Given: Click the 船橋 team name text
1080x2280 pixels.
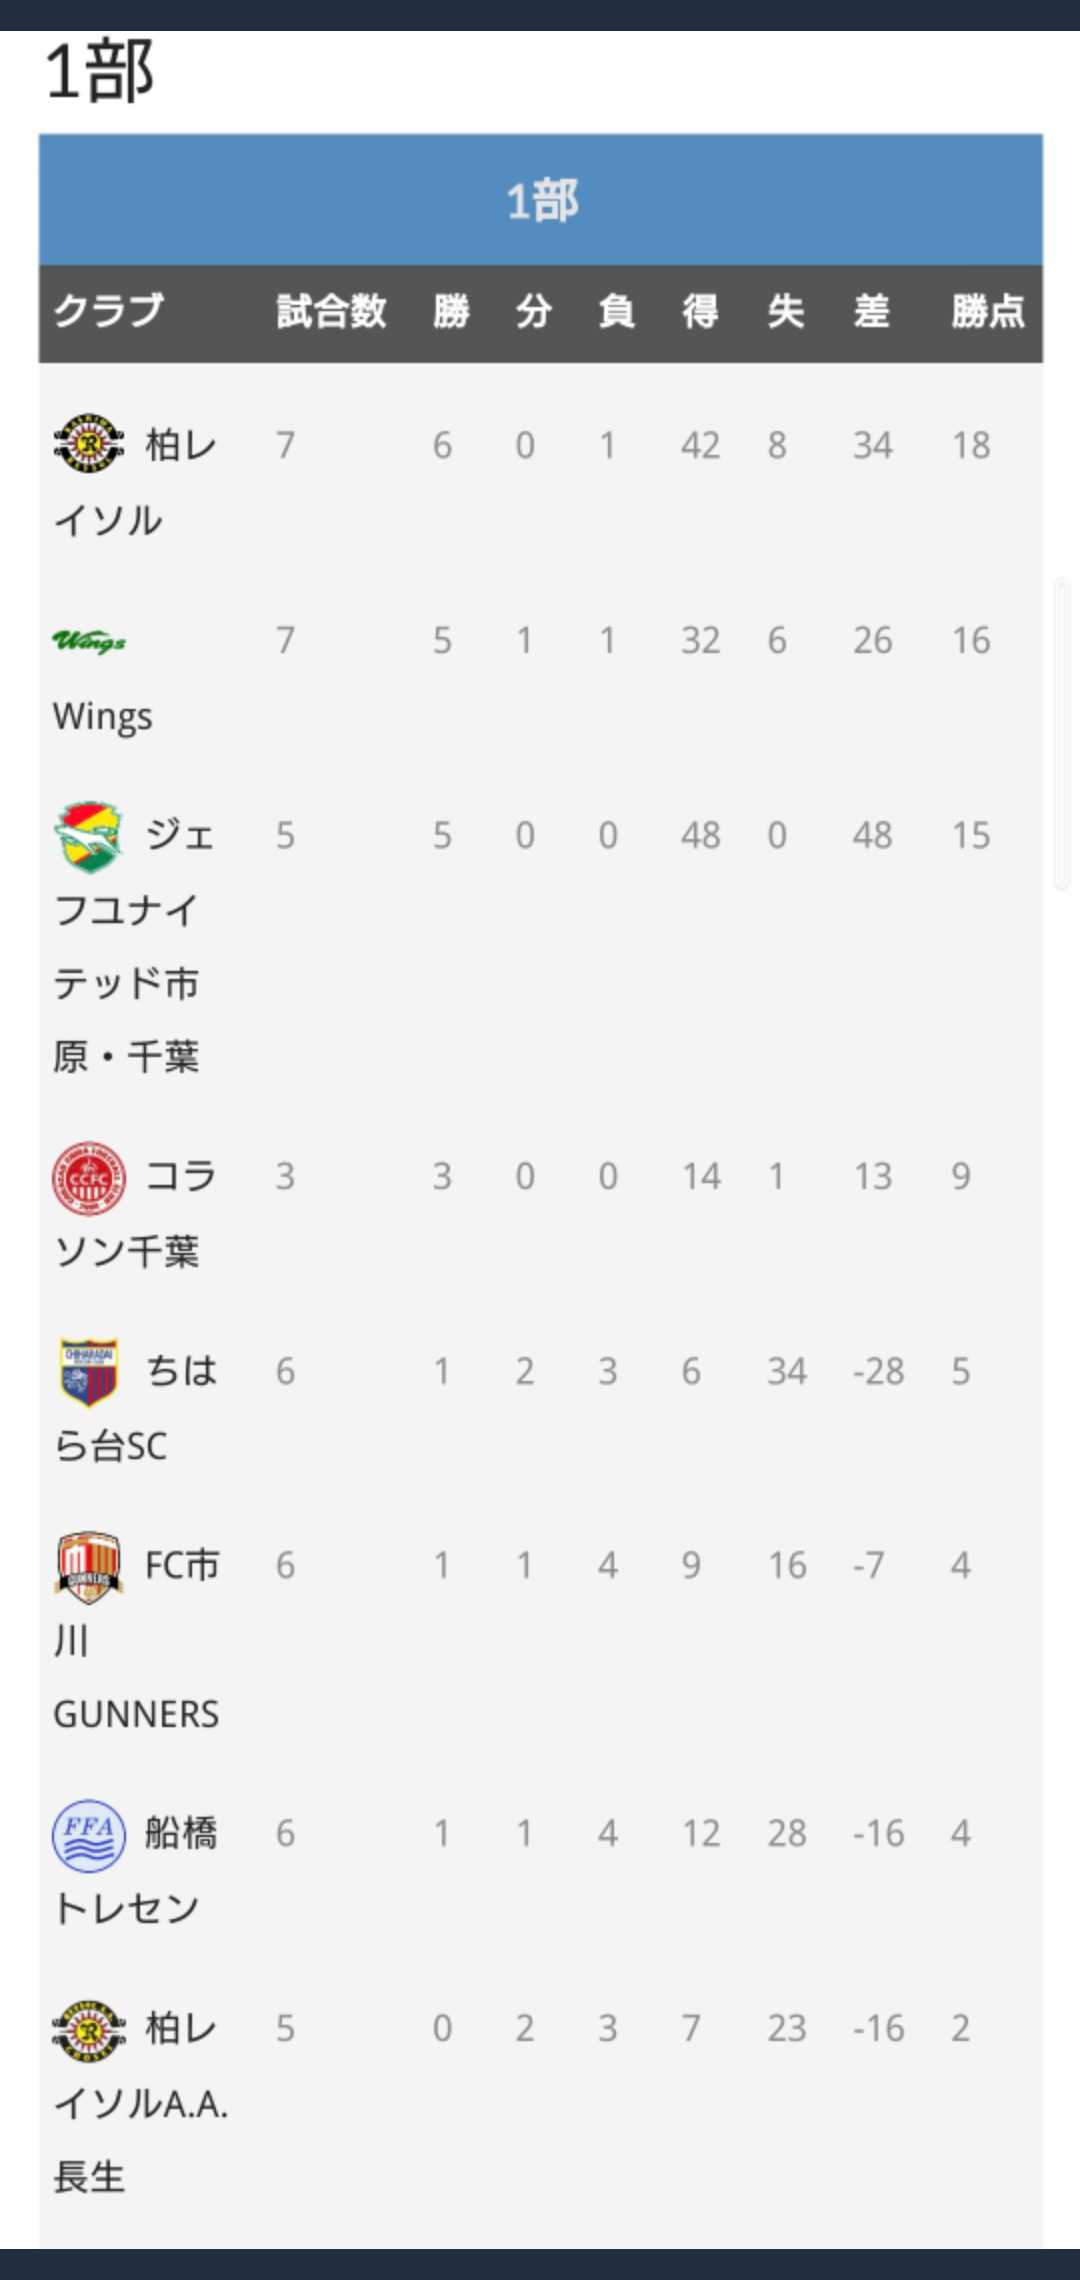Looking at the screenshot, I should click(x=181, y=1833).
